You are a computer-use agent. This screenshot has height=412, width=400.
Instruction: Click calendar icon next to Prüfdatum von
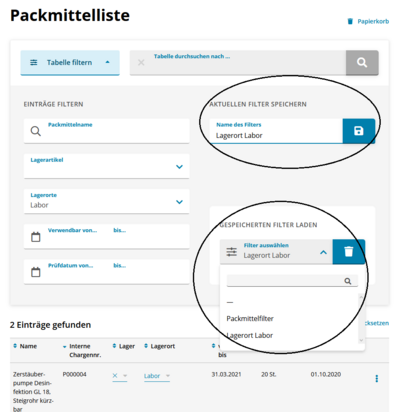36,272
